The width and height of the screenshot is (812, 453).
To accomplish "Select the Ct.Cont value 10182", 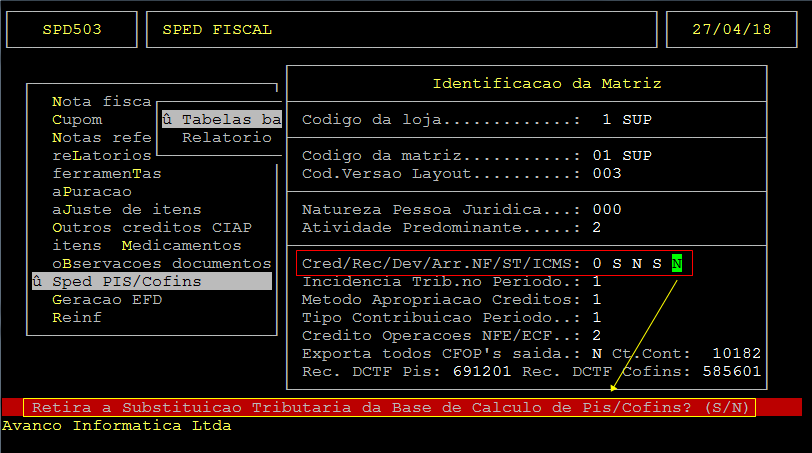I will tap(737, 354).
